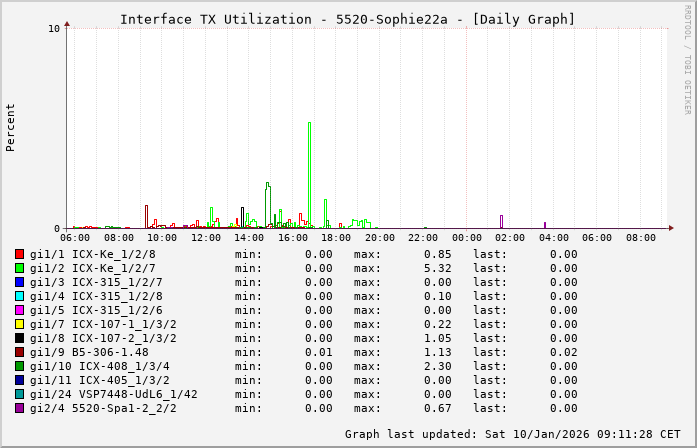Image resolution: width=697 pixels, height=448 pixels.
Task: Select the teal gi1/24 VSP7448 swatch
Action: pos(19,394)
